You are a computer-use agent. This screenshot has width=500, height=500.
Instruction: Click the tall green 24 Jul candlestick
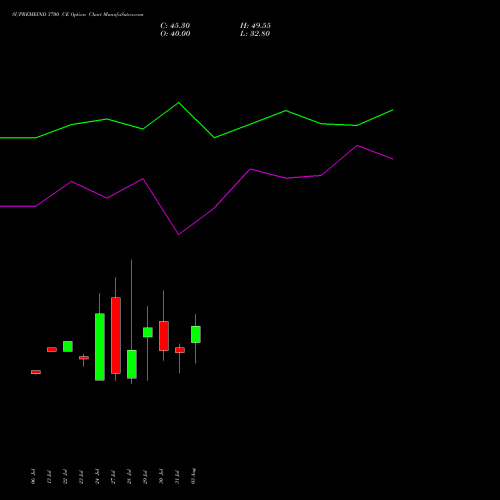coord(100,347)
